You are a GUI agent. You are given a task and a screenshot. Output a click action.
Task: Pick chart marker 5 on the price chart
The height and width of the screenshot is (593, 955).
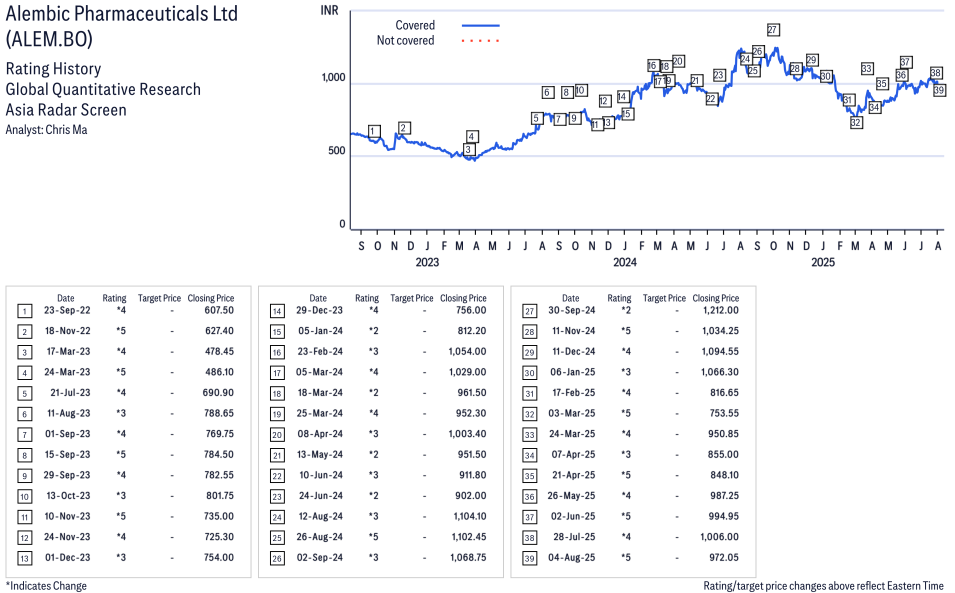537,118
